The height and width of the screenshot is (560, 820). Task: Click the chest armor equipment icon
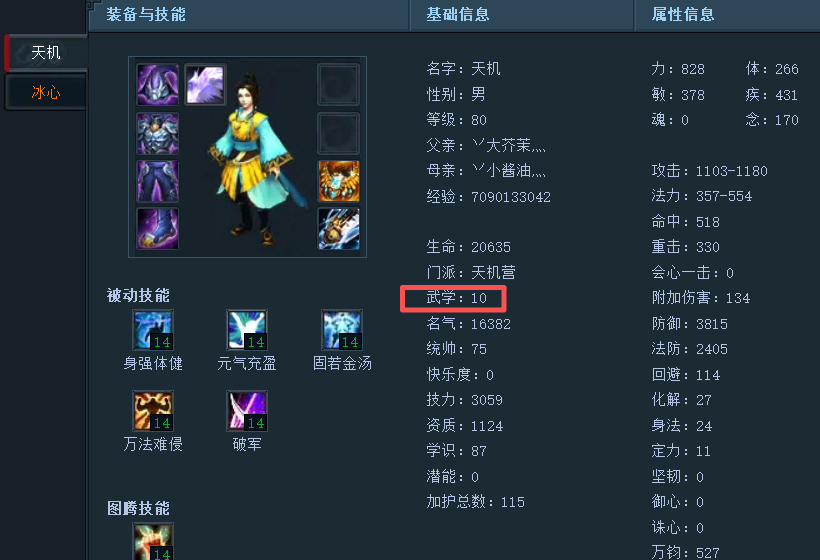[157, 133]
